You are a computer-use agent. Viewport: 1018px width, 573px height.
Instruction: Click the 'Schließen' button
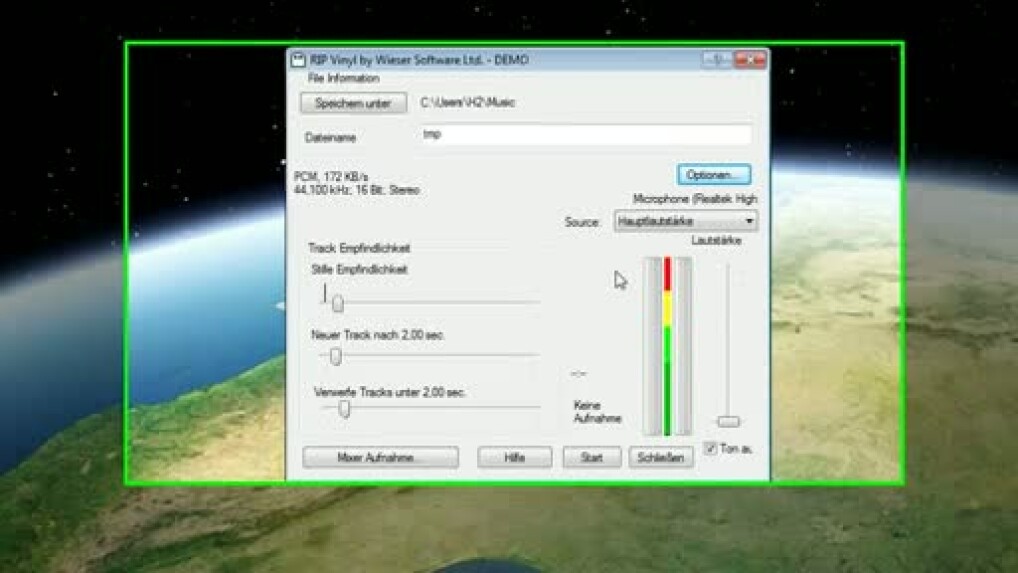[661, 457]
